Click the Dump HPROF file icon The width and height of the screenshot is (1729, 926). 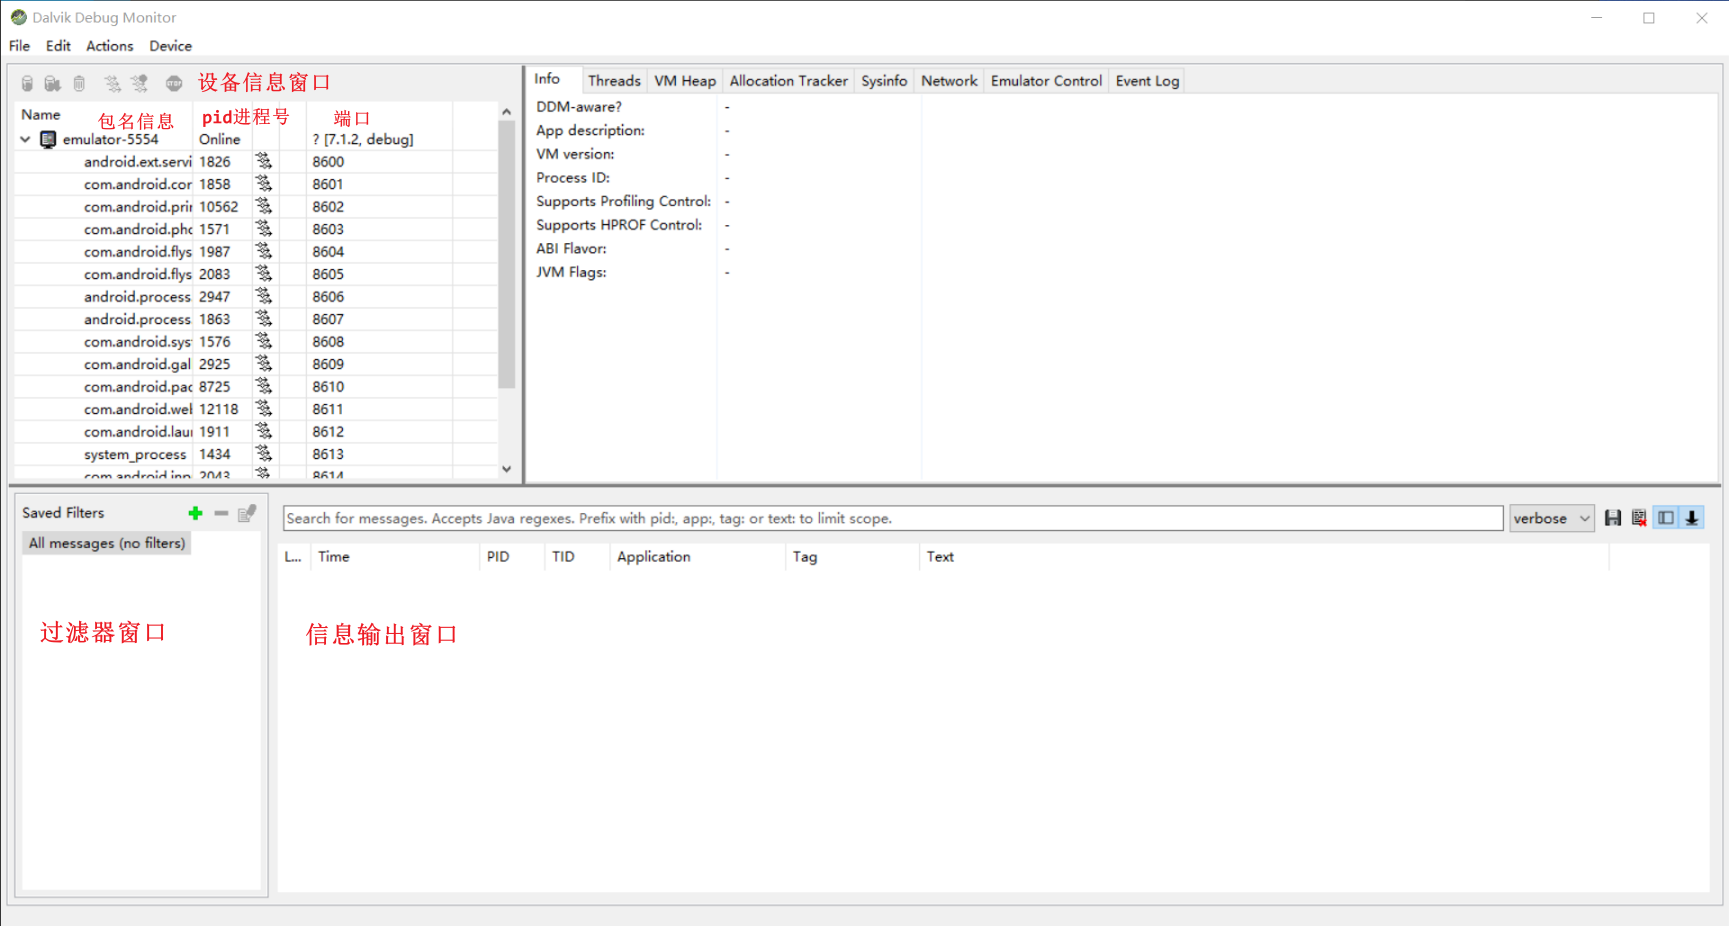pyautogui.click(x=53, y=84)
